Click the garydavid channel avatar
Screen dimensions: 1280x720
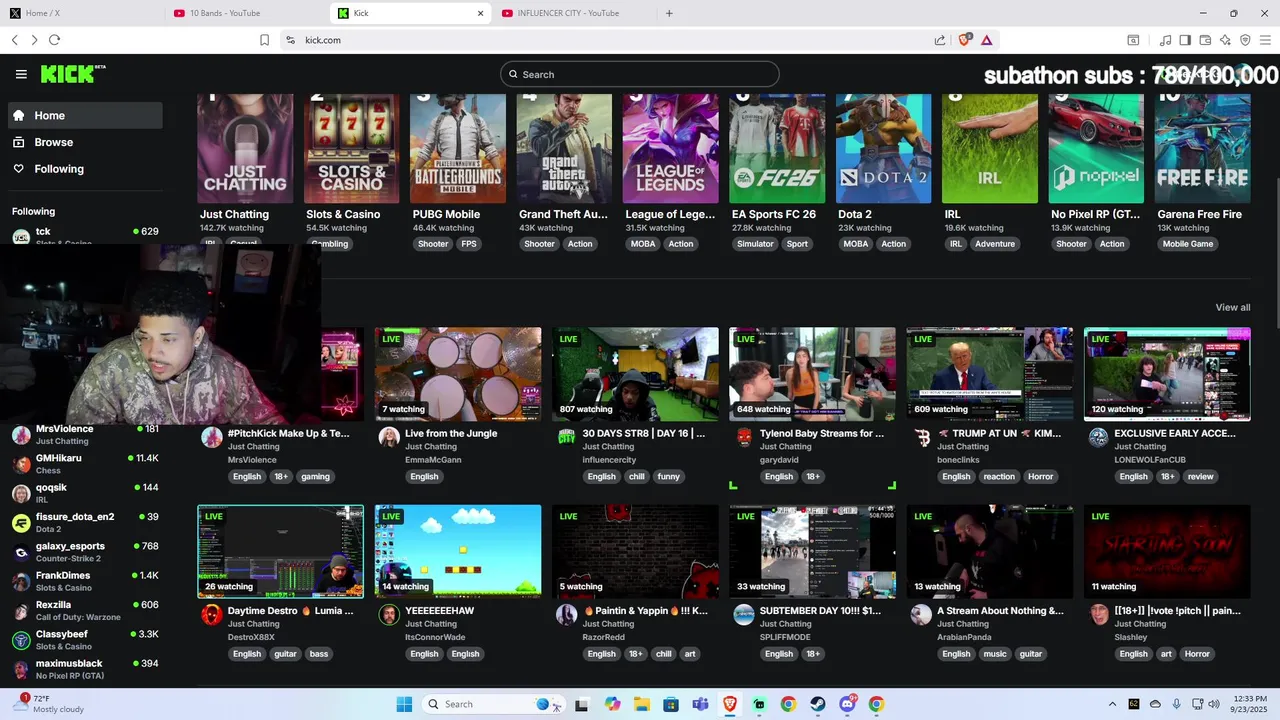(x=744, y=437)
